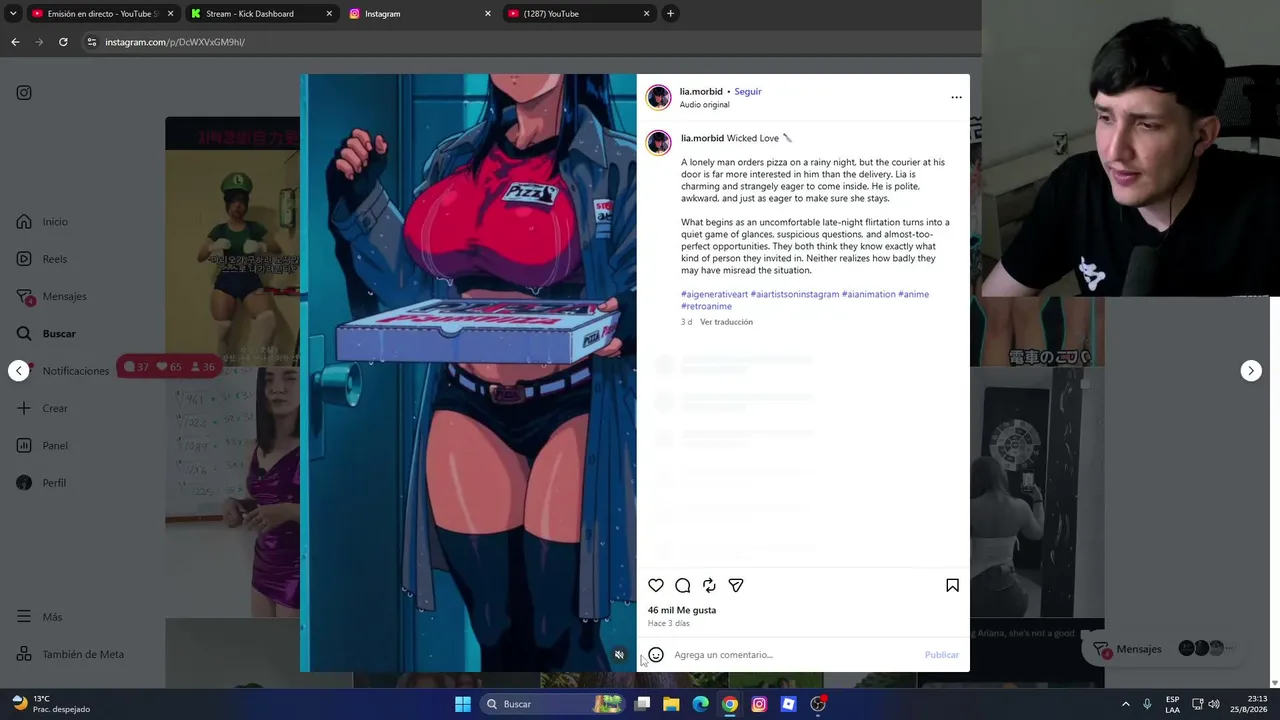Click the address bar URL
This screenshot has height=720, width=1280.
175,42
